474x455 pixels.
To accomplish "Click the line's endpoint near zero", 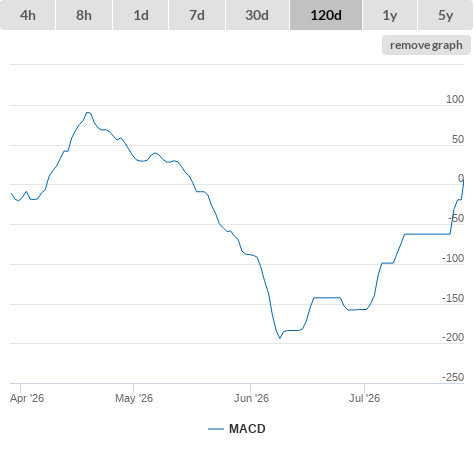I will pos(463,182).
